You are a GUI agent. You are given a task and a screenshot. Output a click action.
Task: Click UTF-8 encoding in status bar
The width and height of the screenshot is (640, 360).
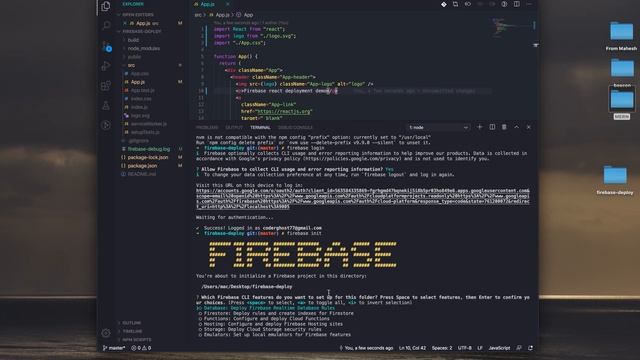click(464, 348)
